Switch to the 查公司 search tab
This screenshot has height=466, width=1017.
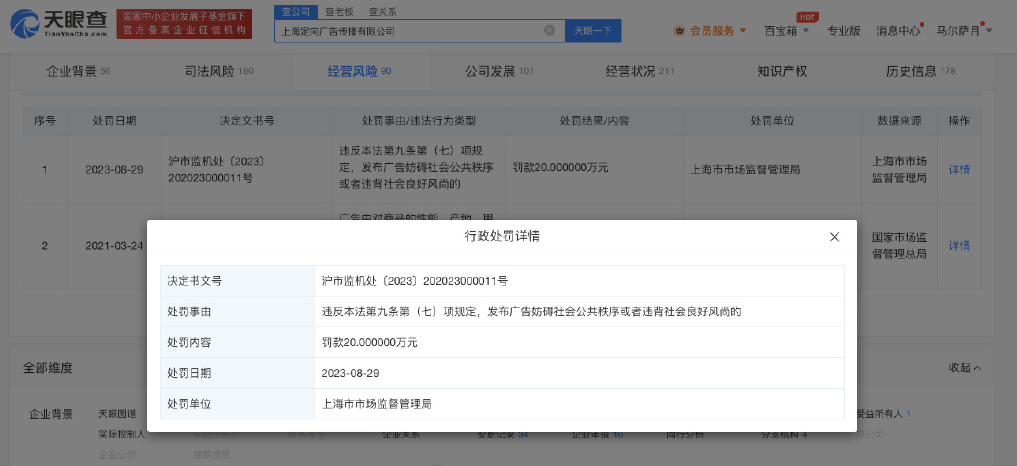click(296, 12)
